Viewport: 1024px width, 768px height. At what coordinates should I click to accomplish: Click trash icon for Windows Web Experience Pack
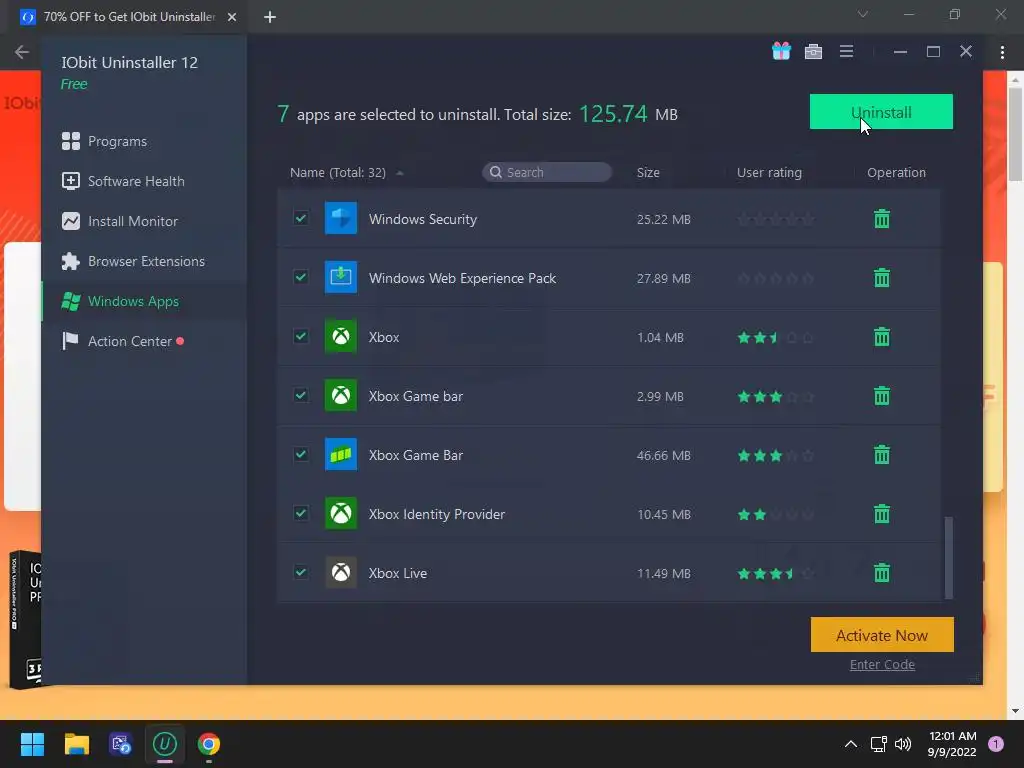[882, 278]
